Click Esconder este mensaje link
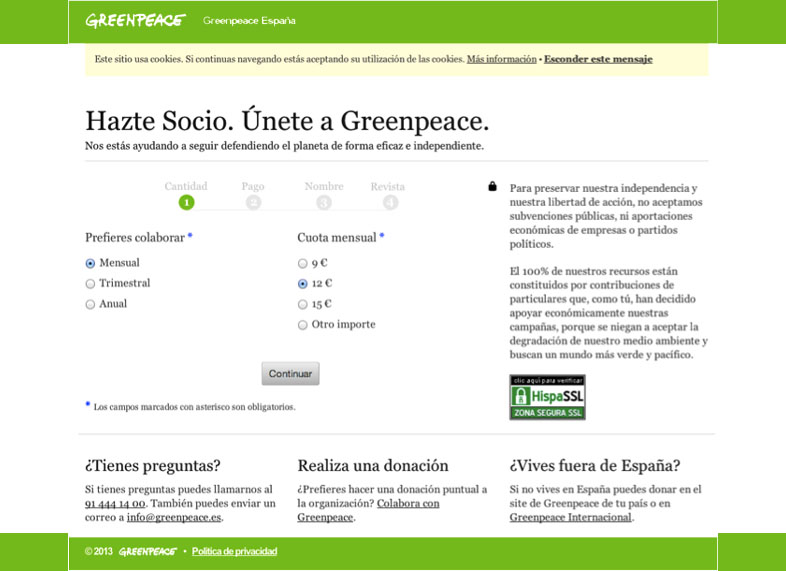786x571 pixels. click(598, 59)
